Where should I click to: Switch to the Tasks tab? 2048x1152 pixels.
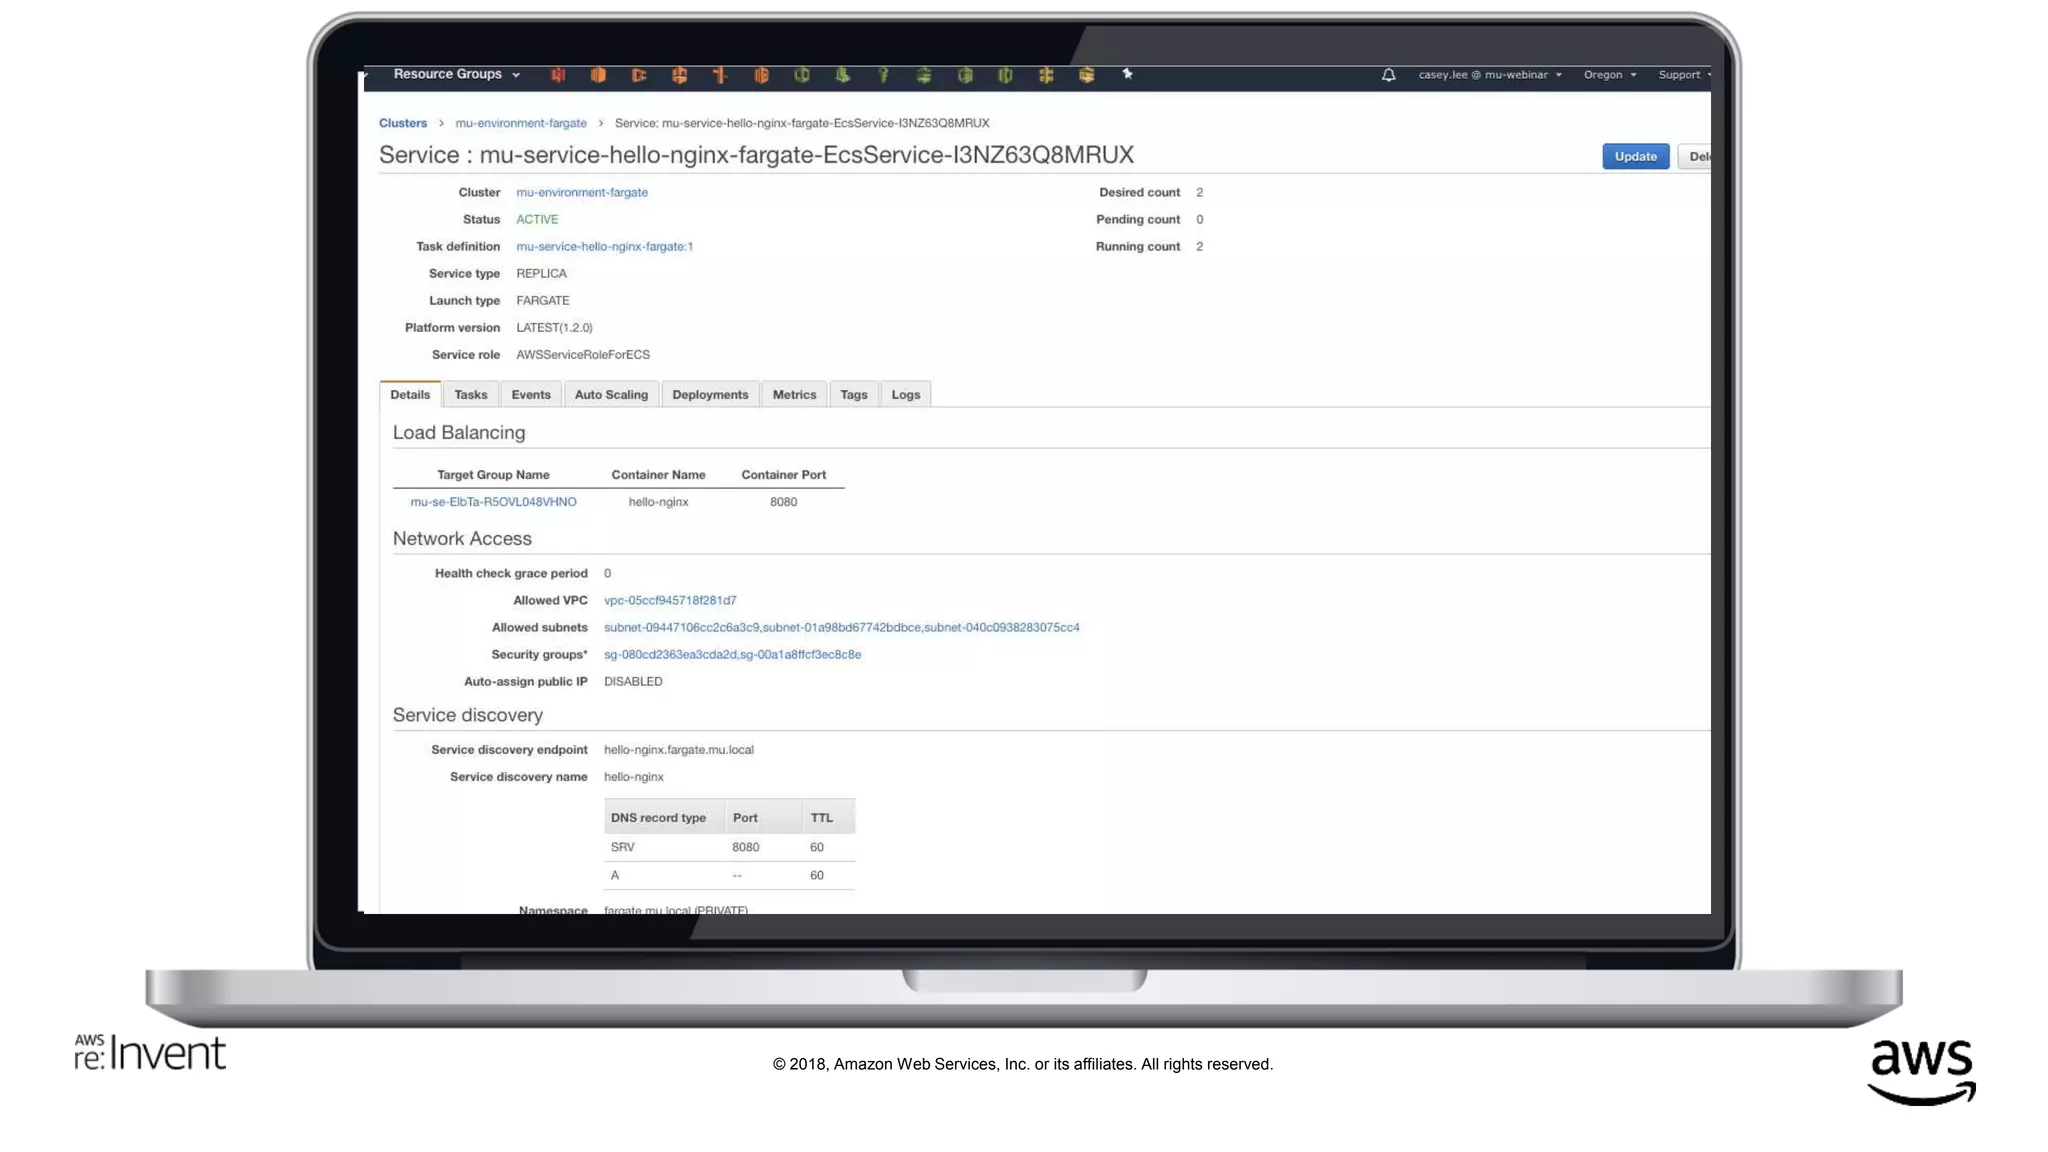point(470,395)
